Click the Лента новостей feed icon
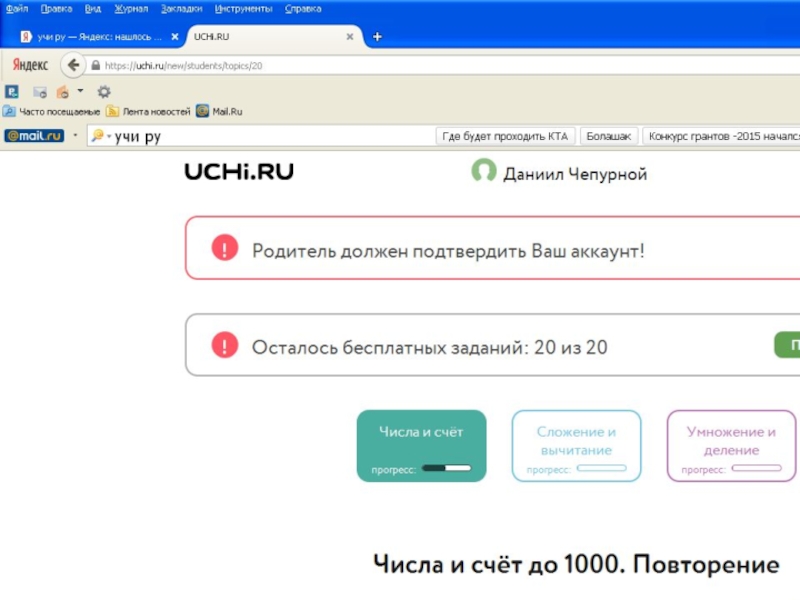800x600 pixels. click(113, 111)
